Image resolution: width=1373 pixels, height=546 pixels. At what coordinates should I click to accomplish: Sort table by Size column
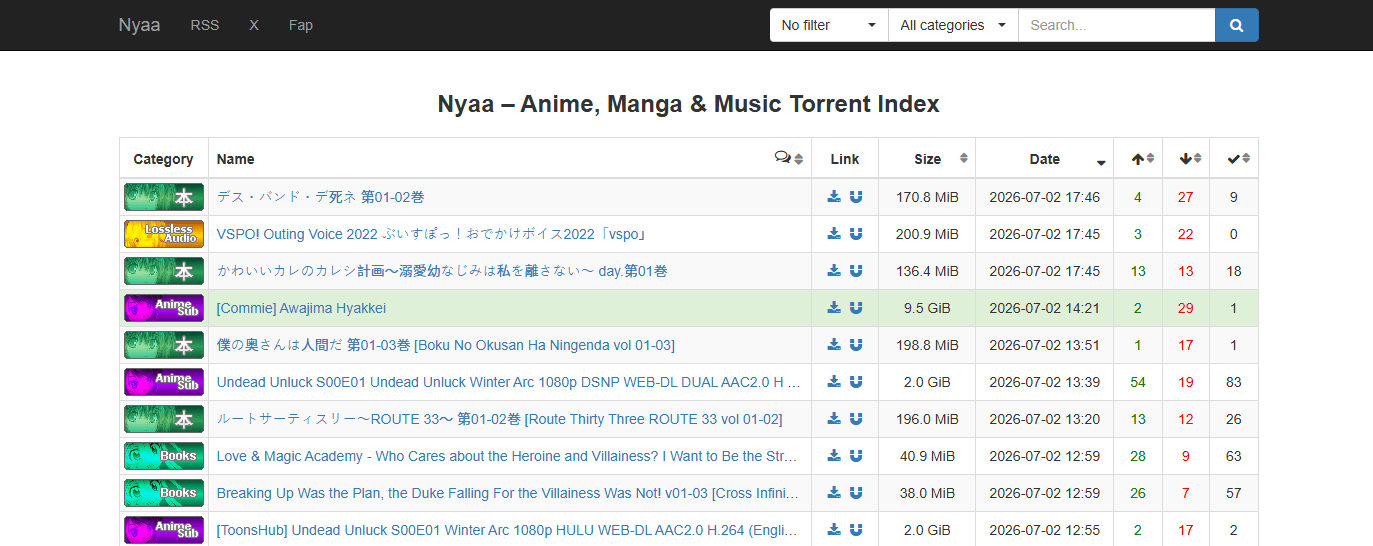pyautogui.click(x=927, y=158)
